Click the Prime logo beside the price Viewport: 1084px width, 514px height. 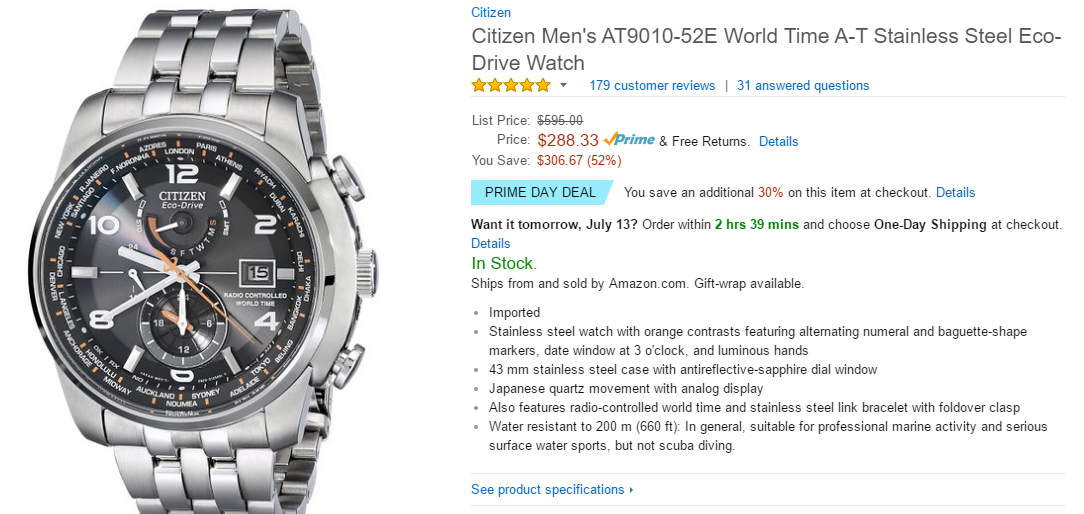(629, 140)
